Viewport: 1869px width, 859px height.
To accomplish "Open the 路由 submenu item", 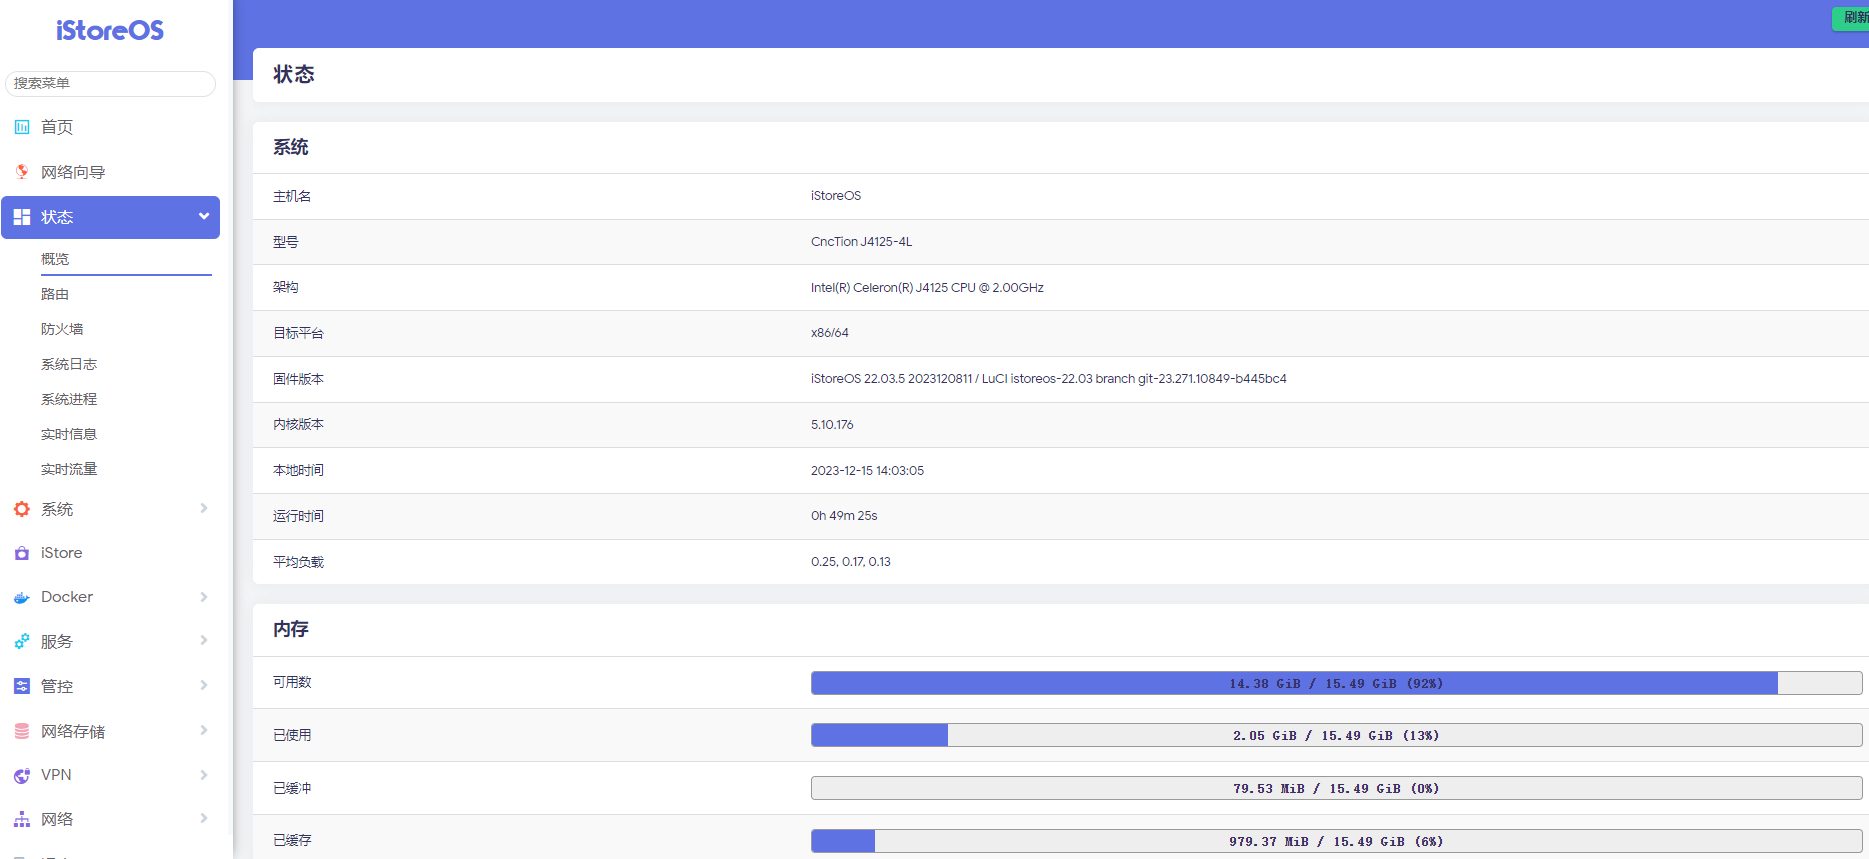I will [x=55, y=294].
